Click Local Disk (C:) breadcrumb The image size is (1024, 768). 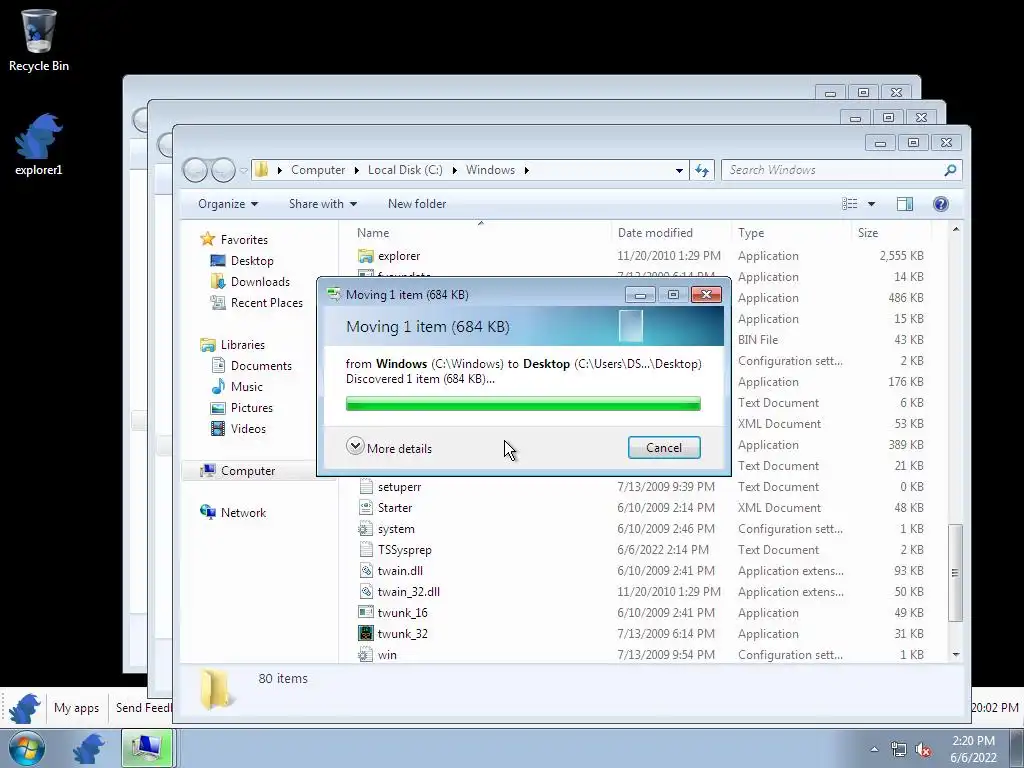point(405,170)
